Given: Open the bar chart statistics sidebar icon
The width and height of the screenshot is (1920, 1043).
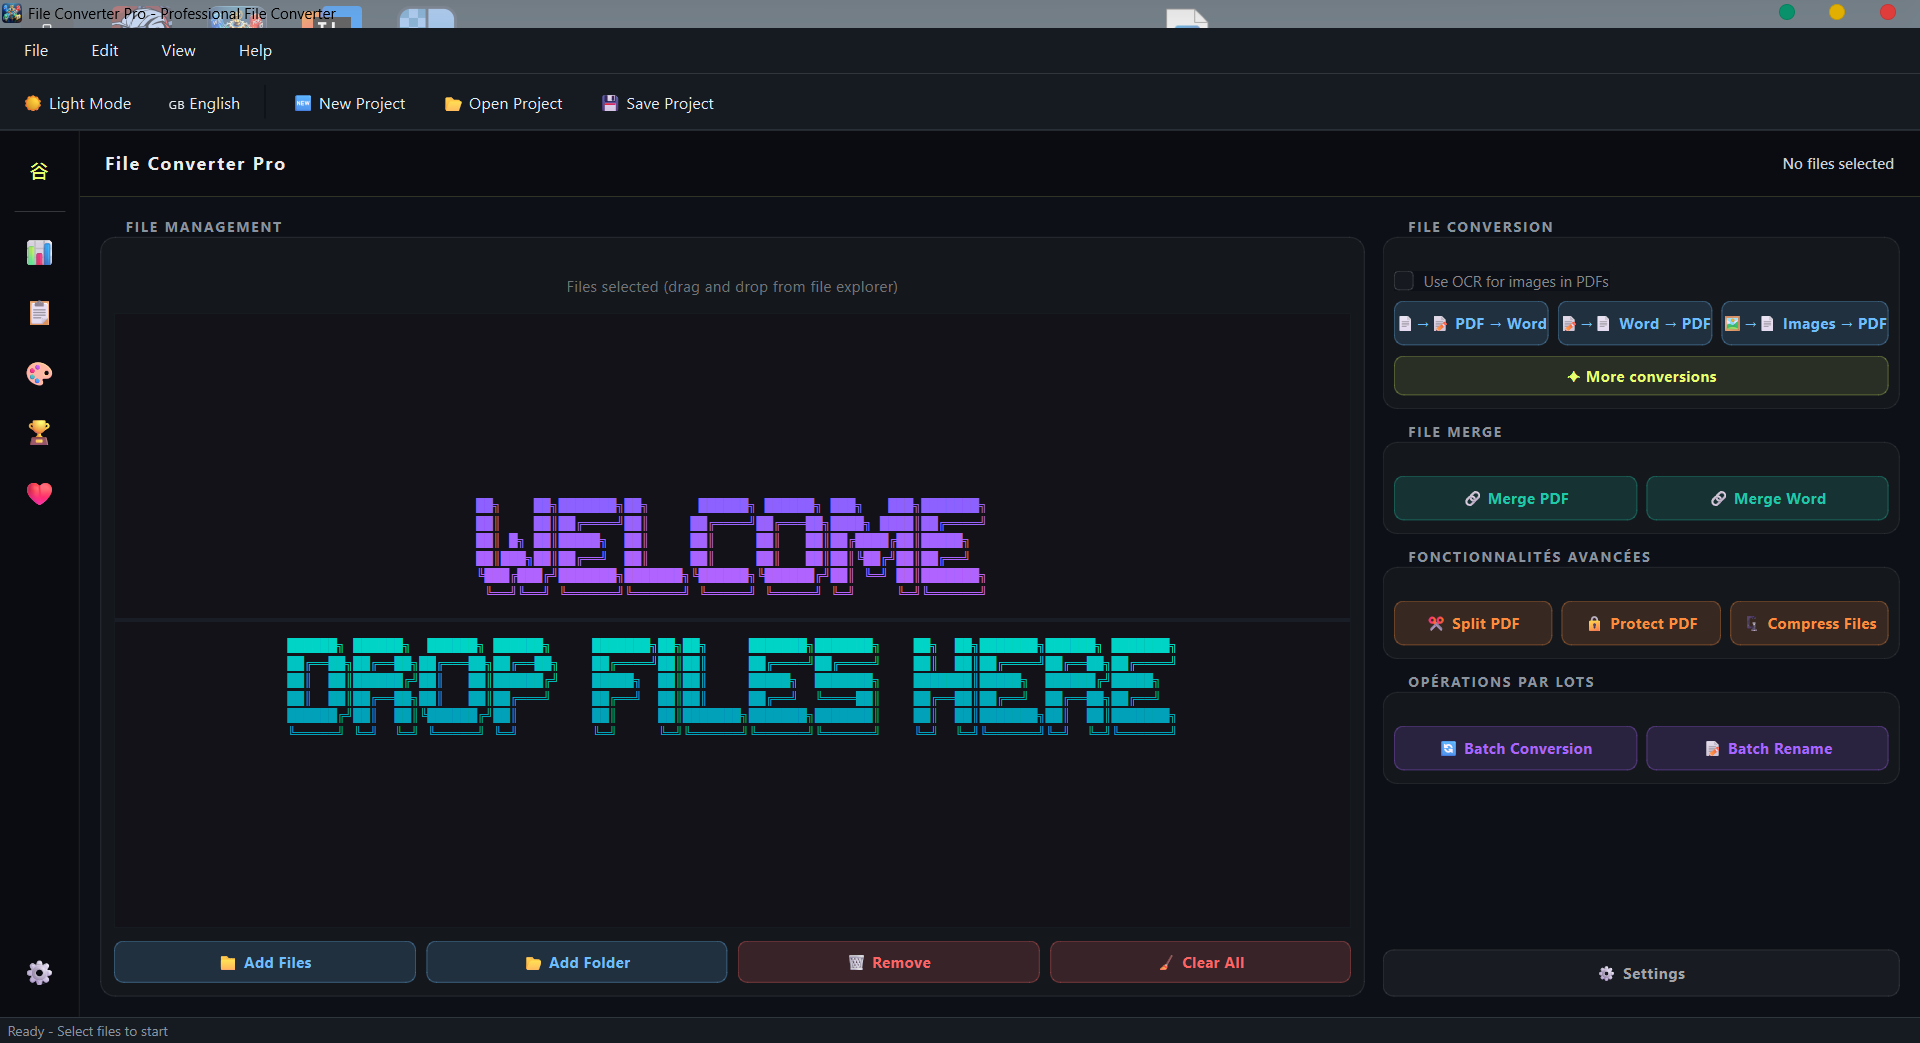Looking at the screenshot, I should (39, 253).
